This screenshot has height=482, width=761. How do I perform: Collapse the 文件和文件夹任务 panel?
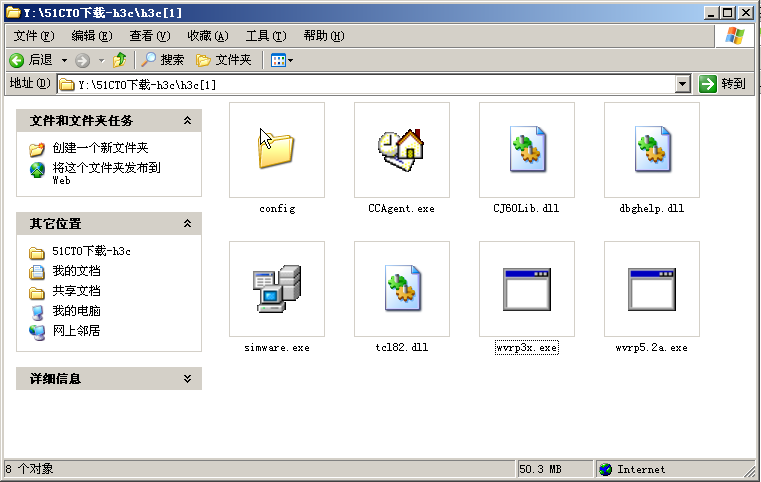187,120
